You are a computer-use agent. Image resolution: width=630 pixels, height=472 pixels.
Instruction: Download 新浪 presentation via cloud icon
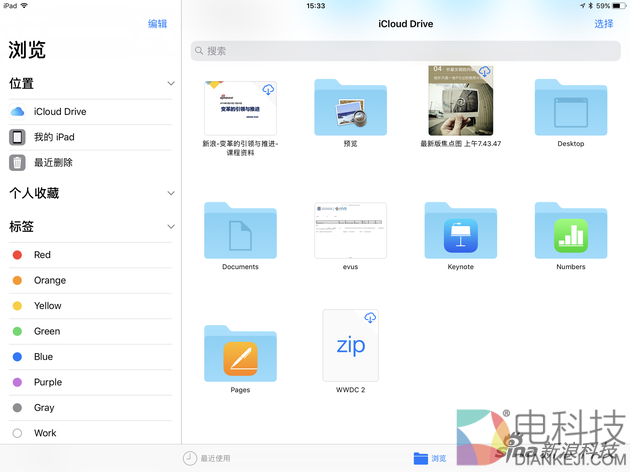pos(268,89)
